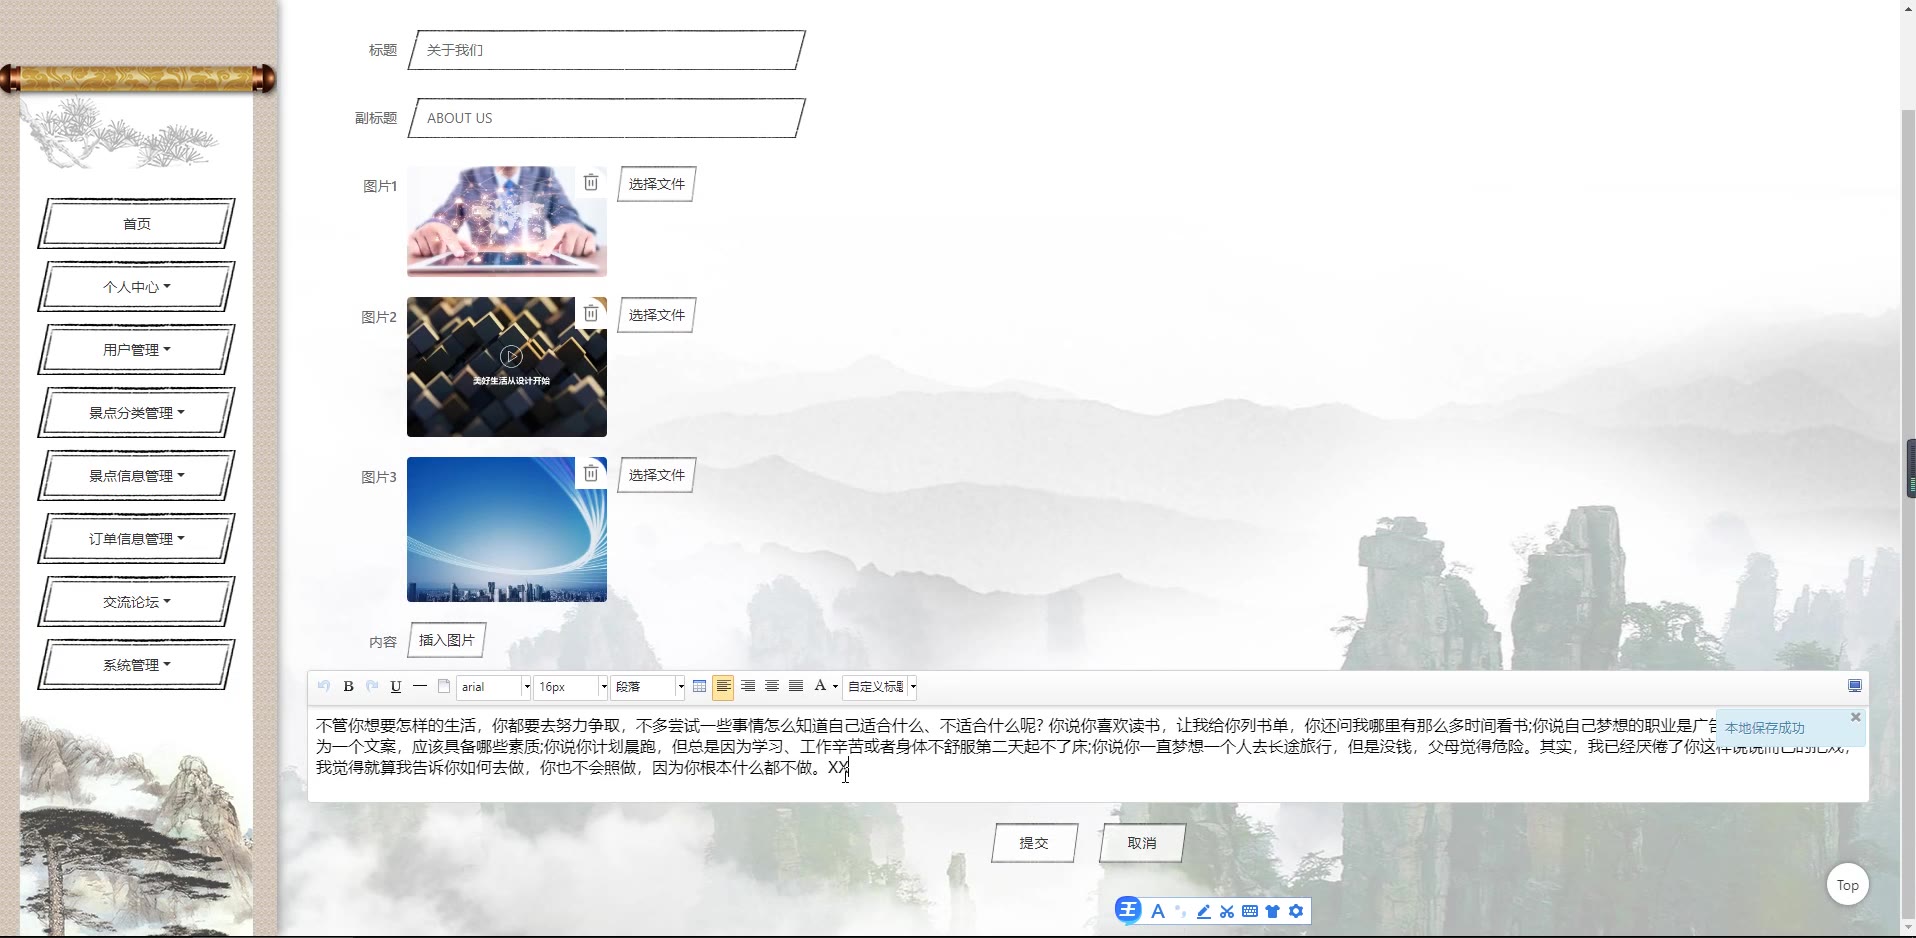Screen dimensions: 1916x938
Task: Choose a file for 图片2
Action: (656, 315)
